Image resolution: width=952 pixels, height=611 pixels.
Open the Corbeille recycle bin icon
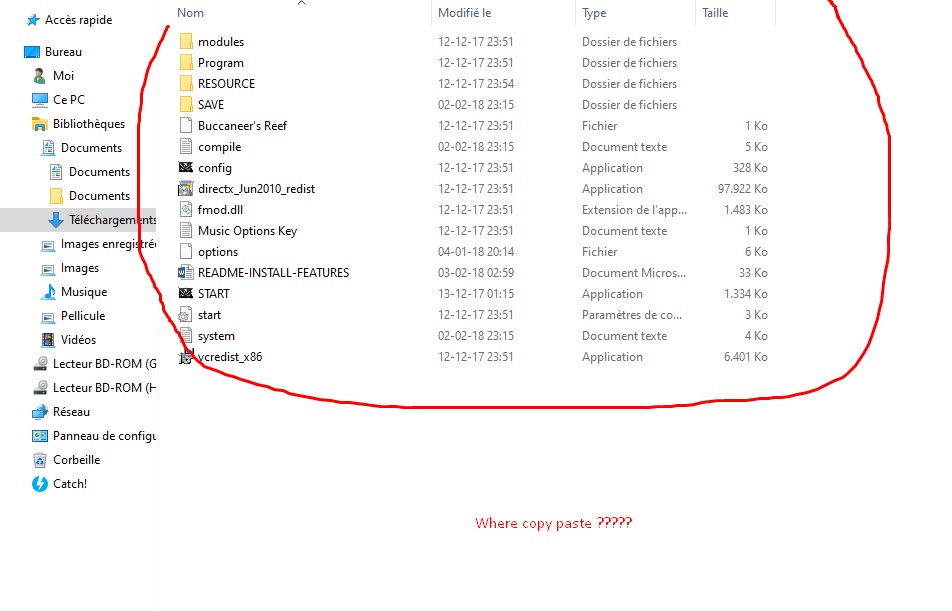[x=39, y=460]
